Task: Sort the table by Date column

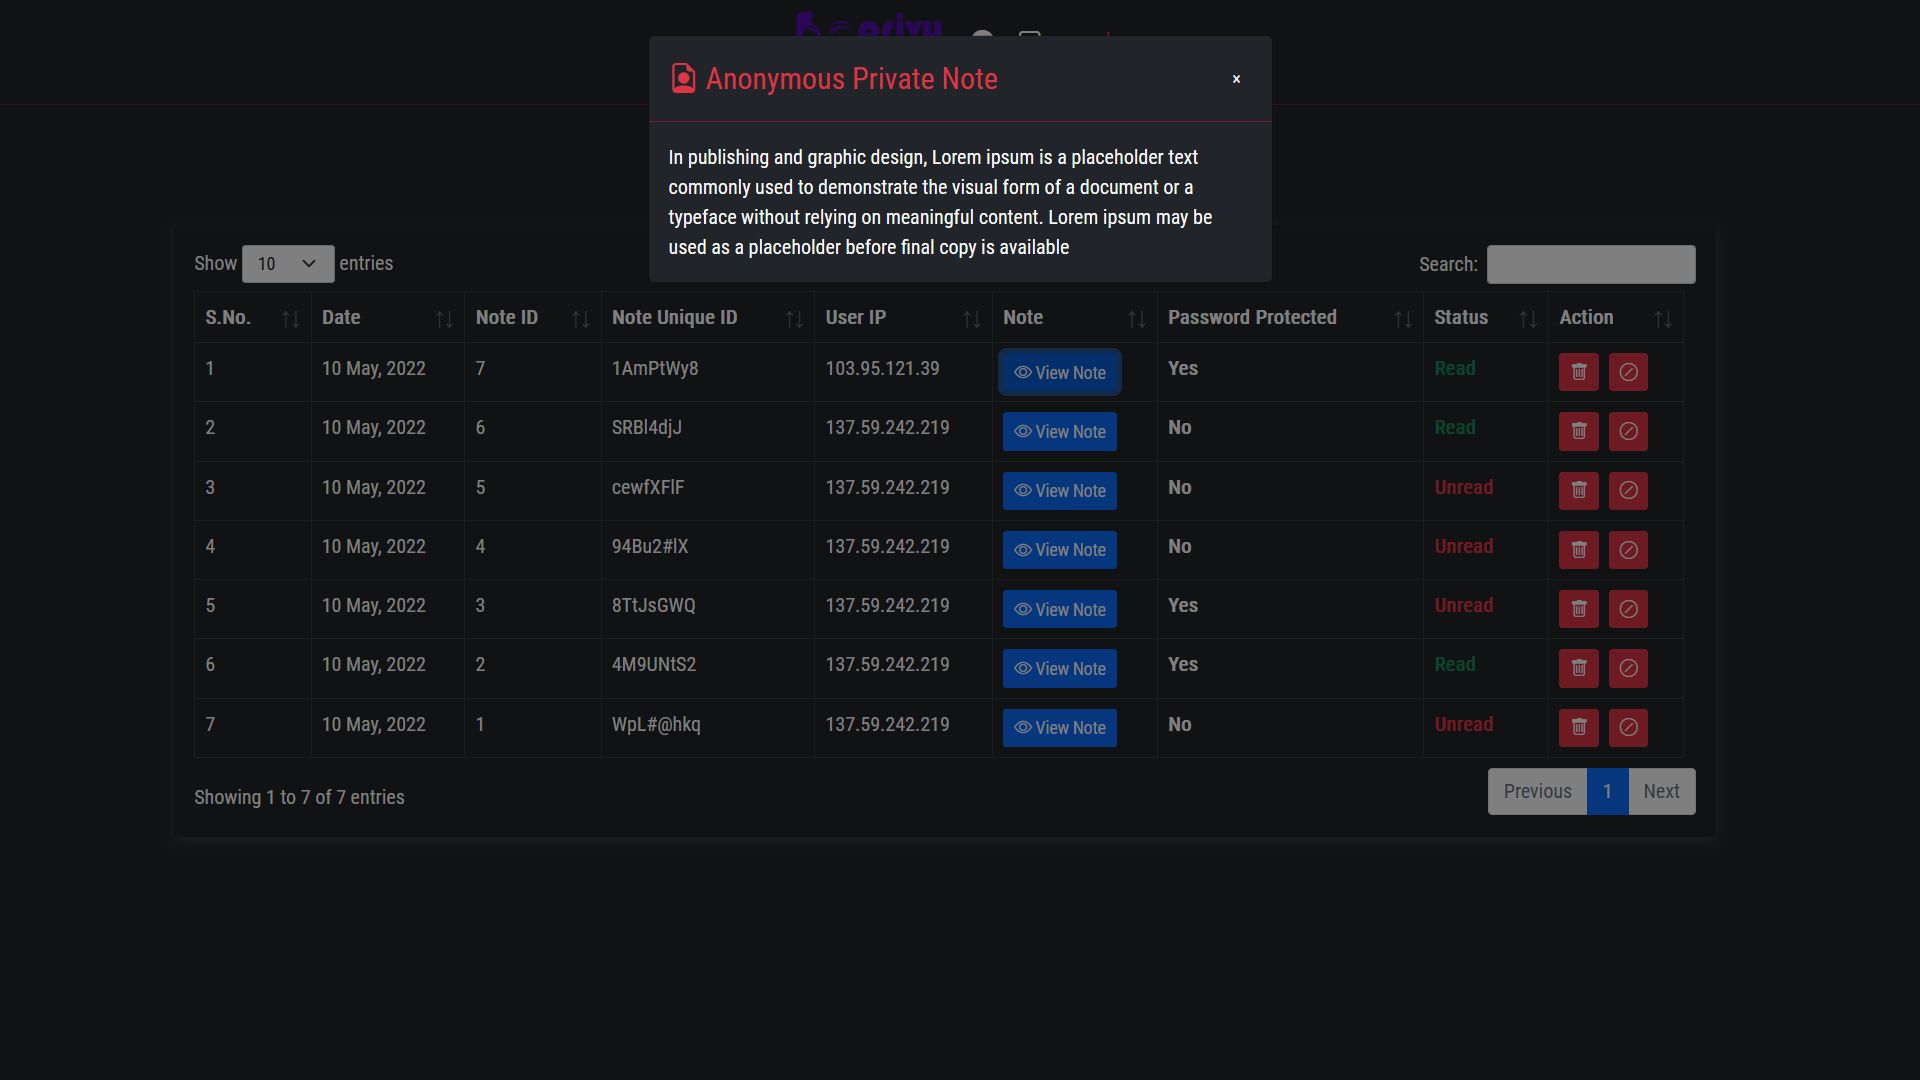Action: click(387, 318)
